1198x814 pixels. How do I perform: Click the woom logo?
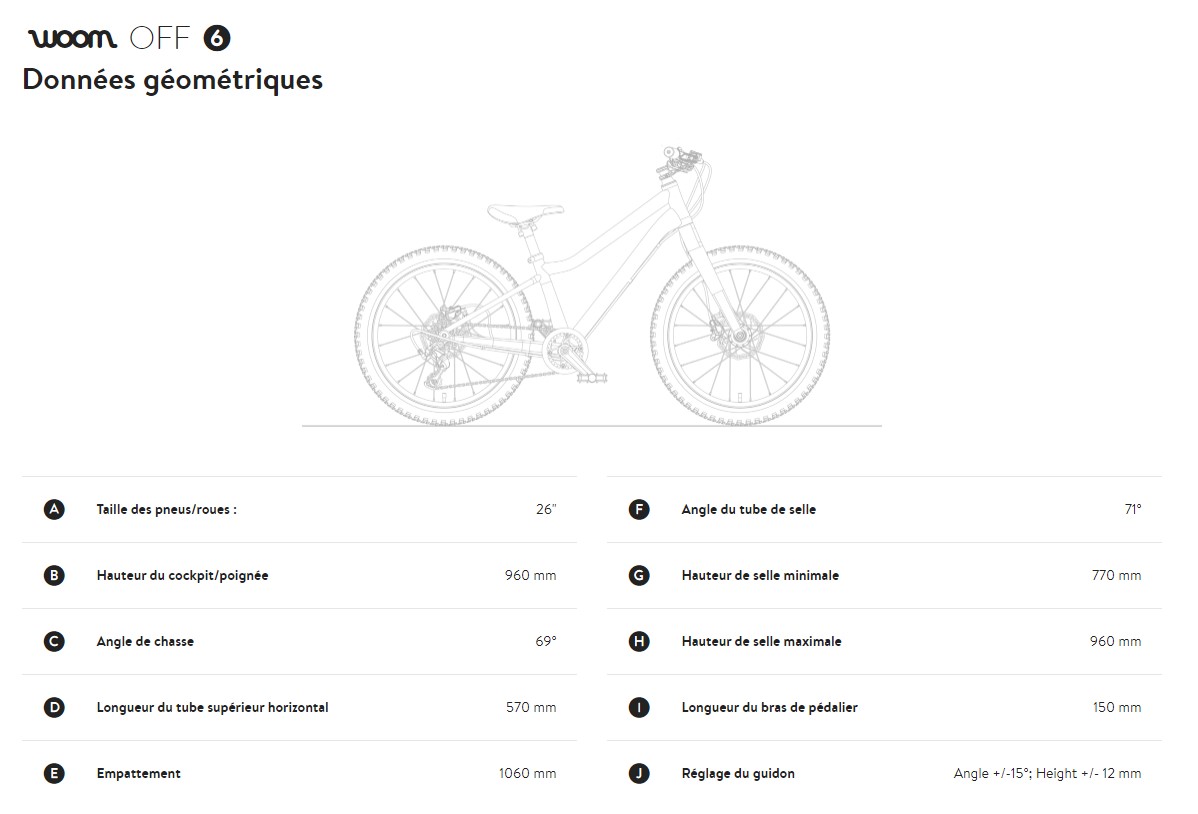(x=73, y=39)
